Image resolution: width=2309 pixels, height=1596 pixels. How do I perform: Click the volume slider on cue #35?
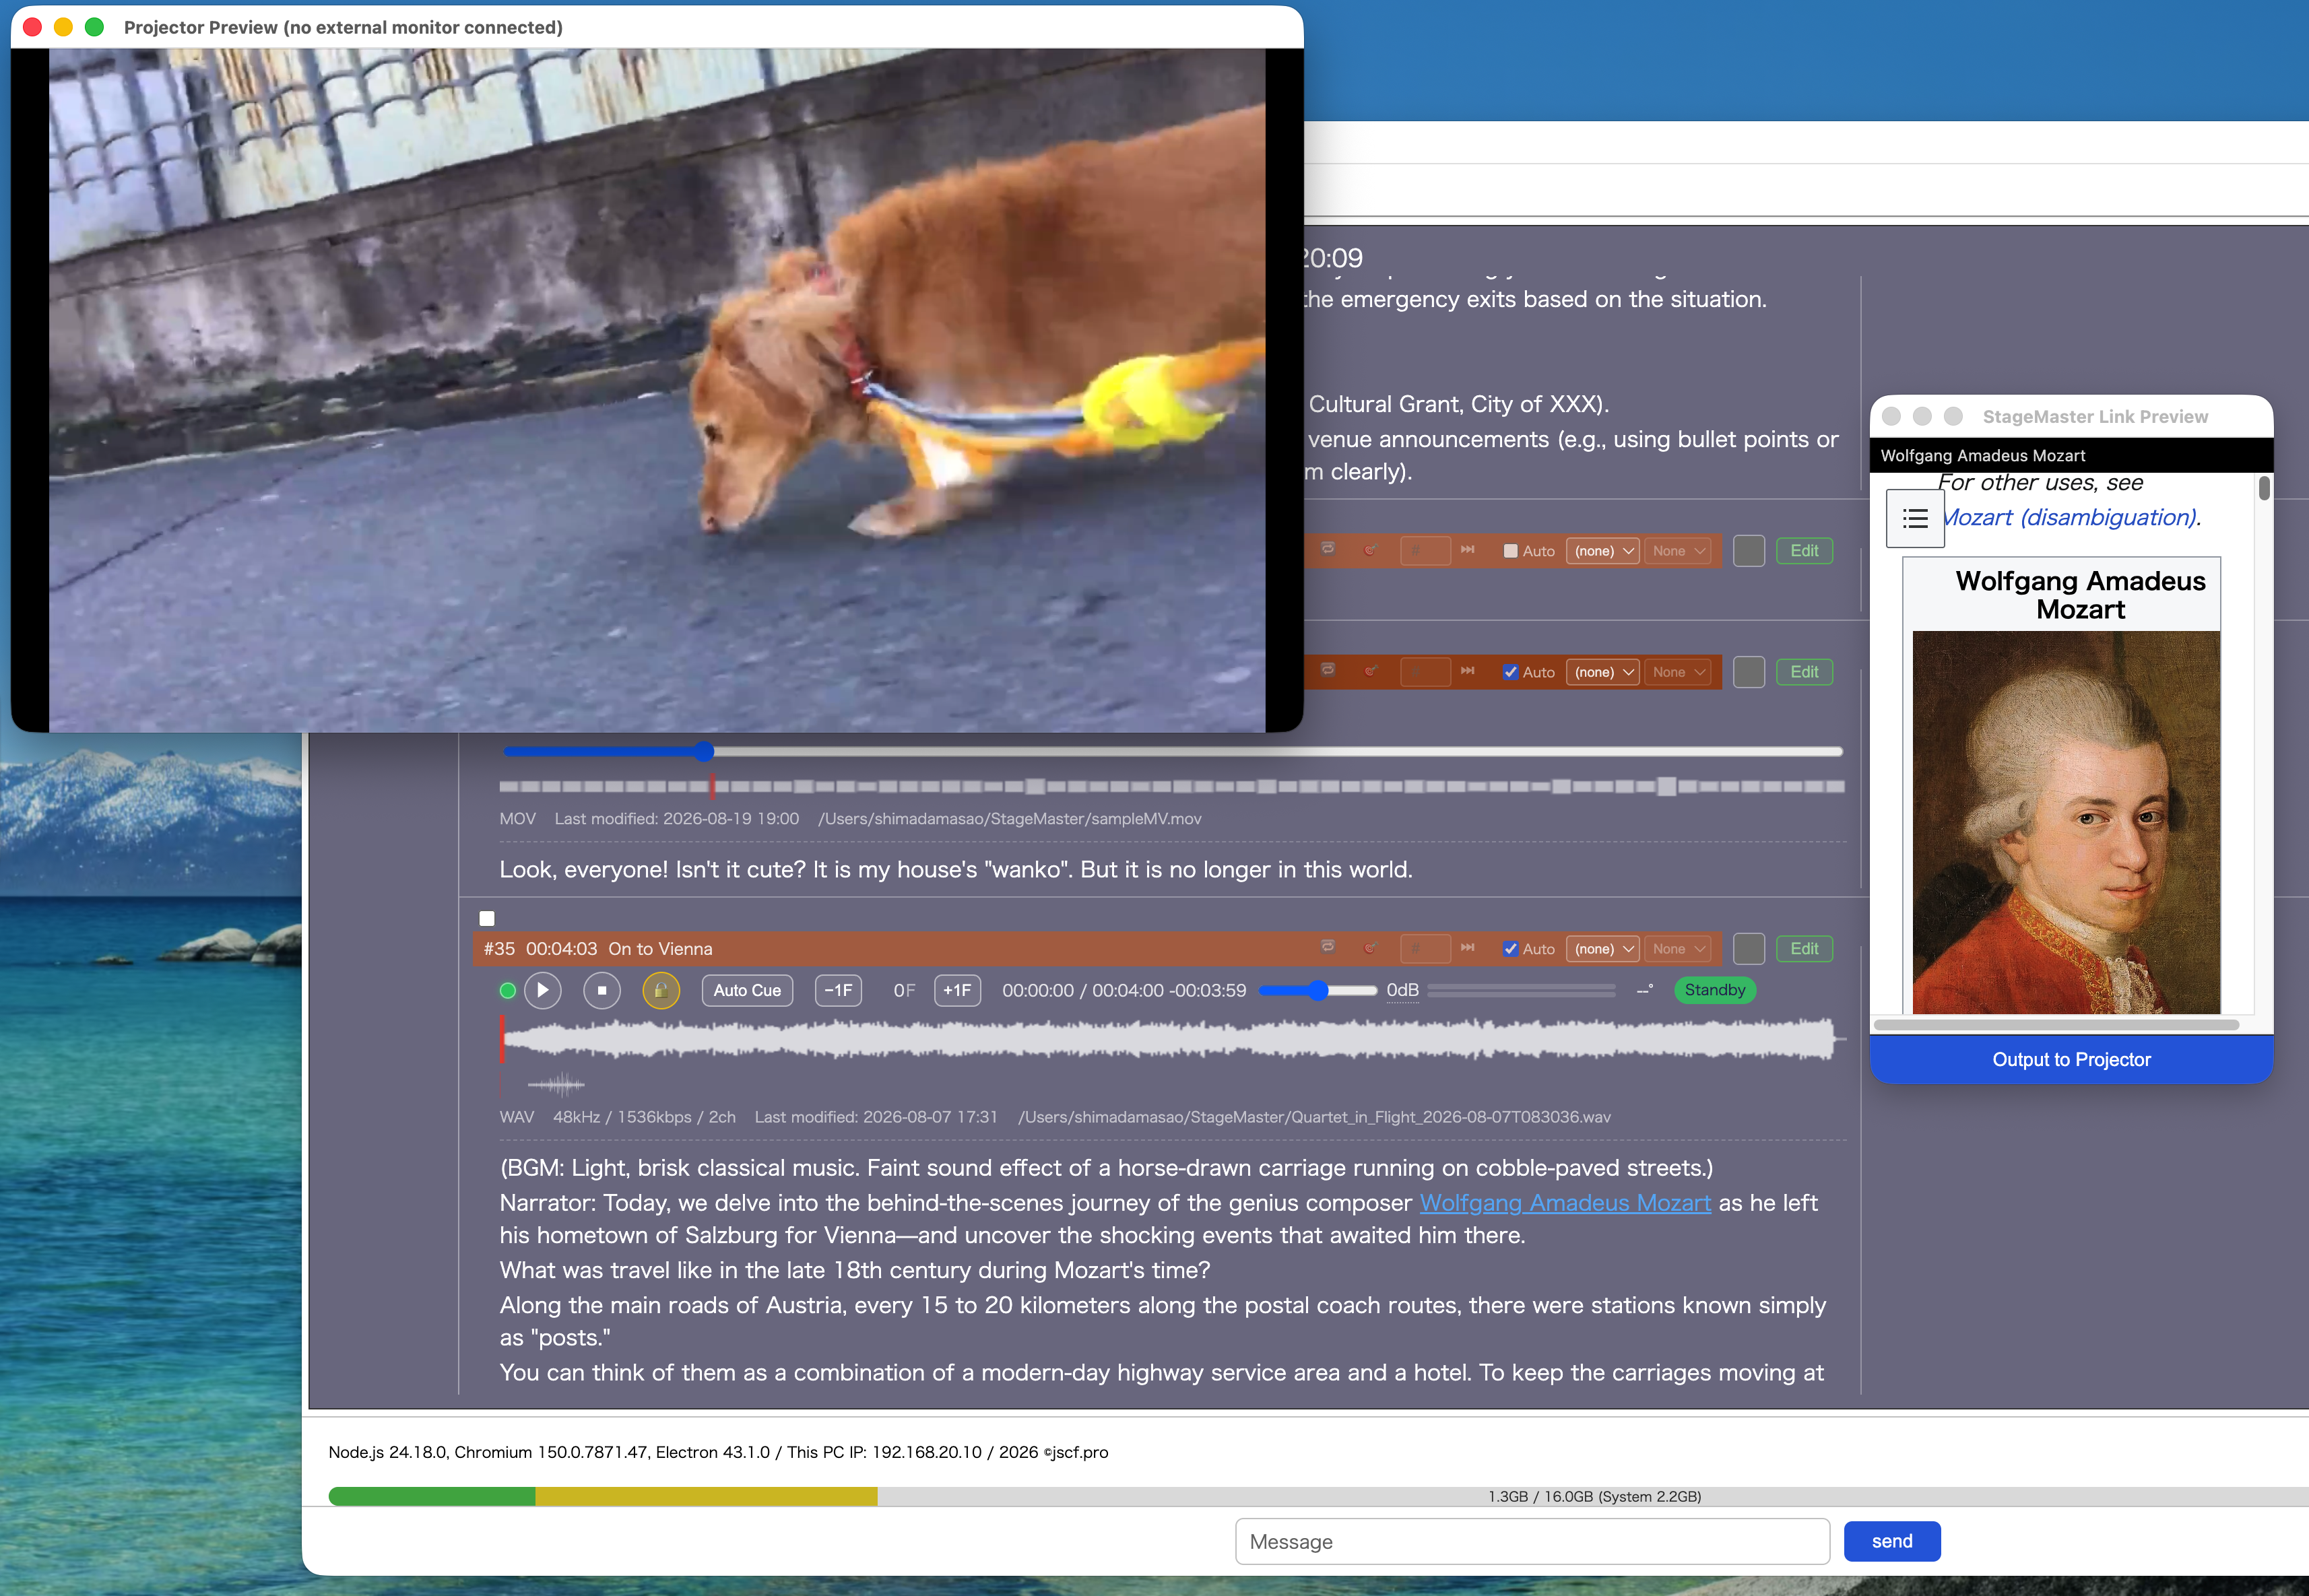(1318, 990)
